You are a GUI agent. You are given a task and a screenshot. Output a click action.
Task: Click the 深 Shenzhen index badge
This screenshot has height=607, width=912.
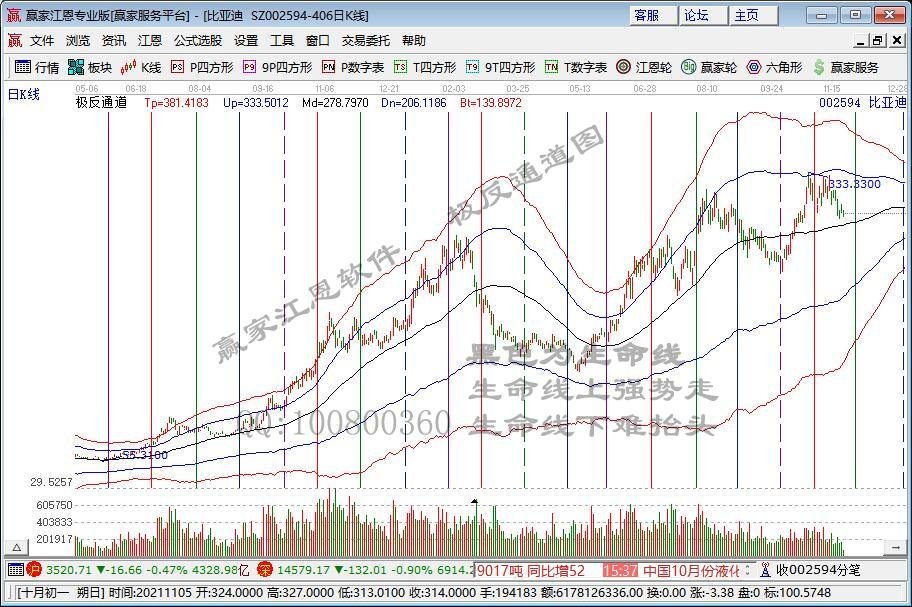pos(265,570)
